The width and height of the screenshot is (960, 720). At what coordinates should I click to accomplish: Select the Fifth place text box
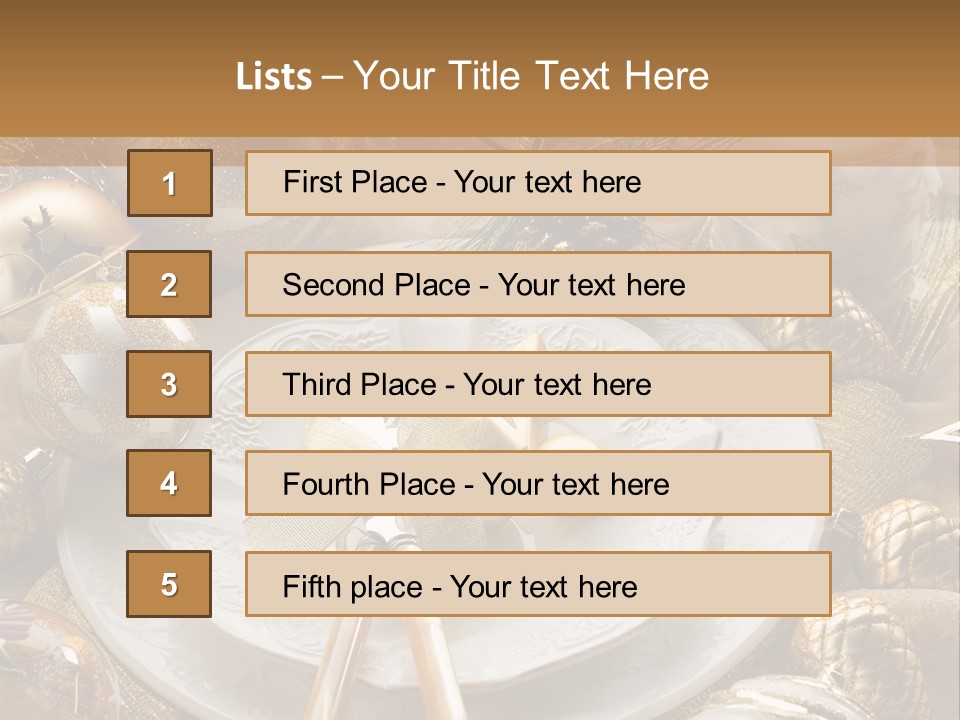tap(538, 584)
